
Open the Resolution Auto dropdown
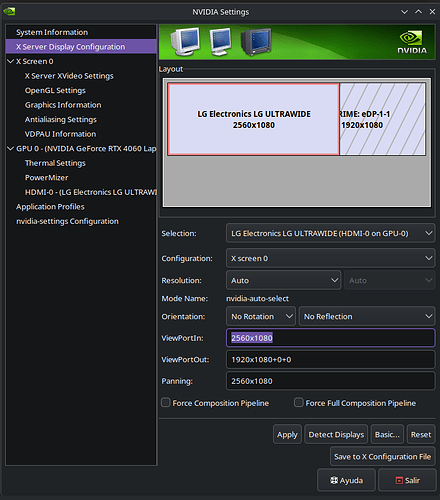(x=284, y=280)
